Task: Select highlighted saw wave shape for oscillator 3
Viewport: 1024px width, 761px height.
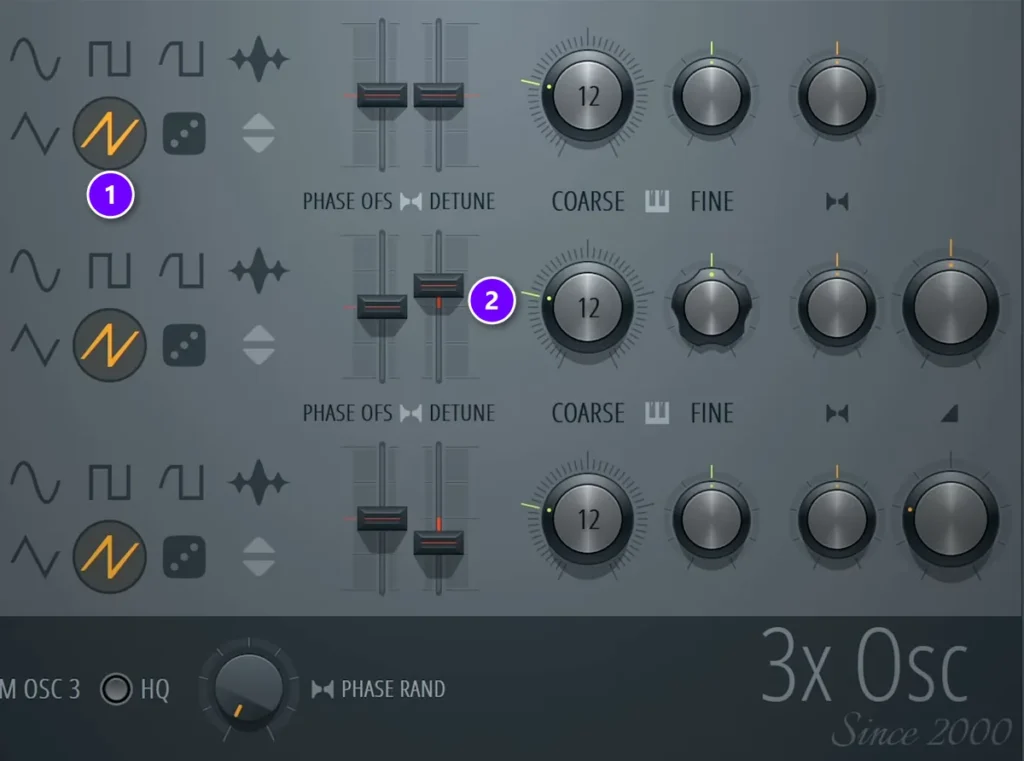Action: [x=109, y=557]
